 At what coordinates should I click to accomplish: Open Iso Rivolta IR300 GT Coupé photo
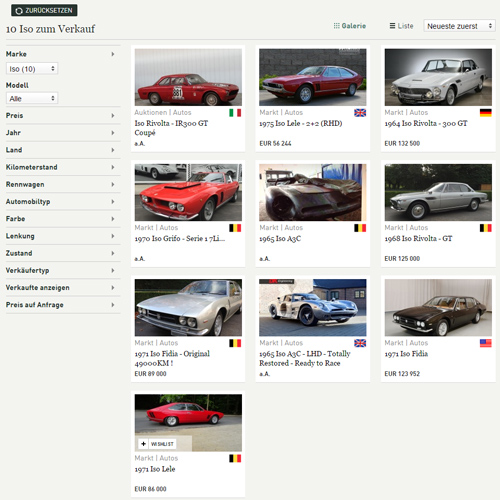[188, 77]
